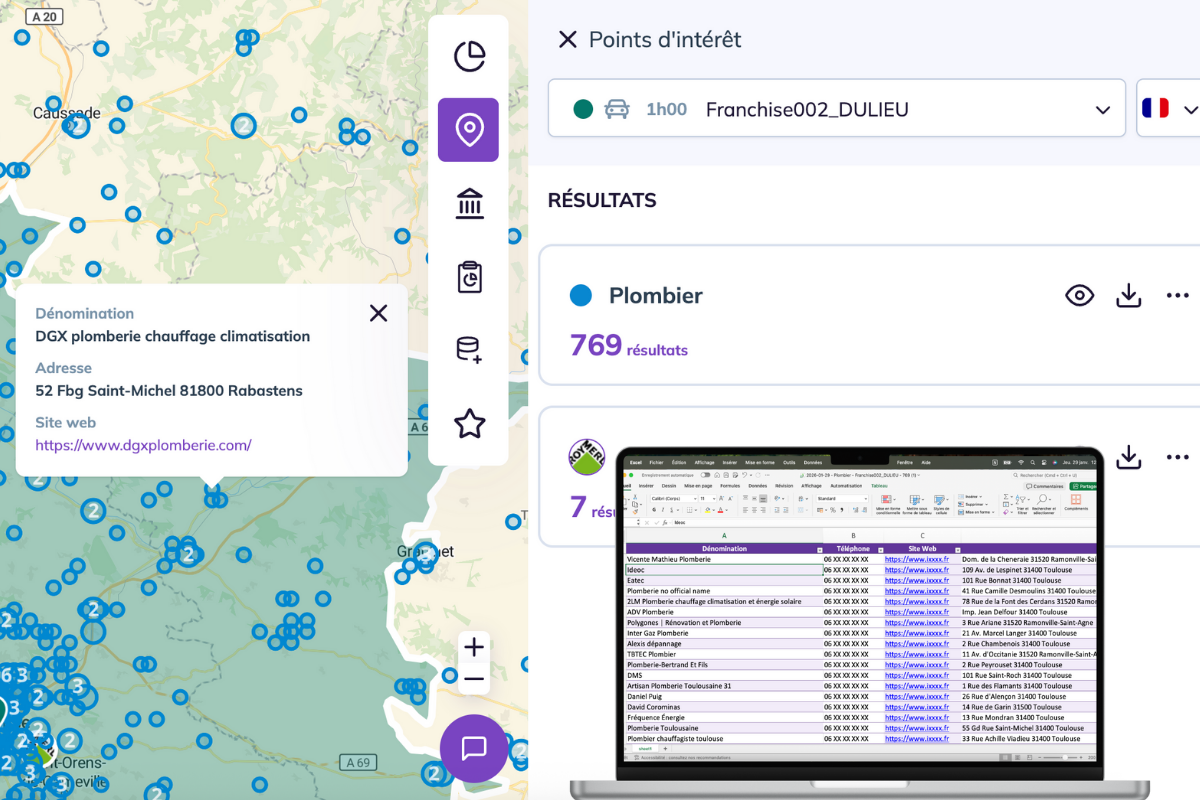Screen dimensions: 1200x800
Task: Open the French flag country dropdown
Action: 1169,109
